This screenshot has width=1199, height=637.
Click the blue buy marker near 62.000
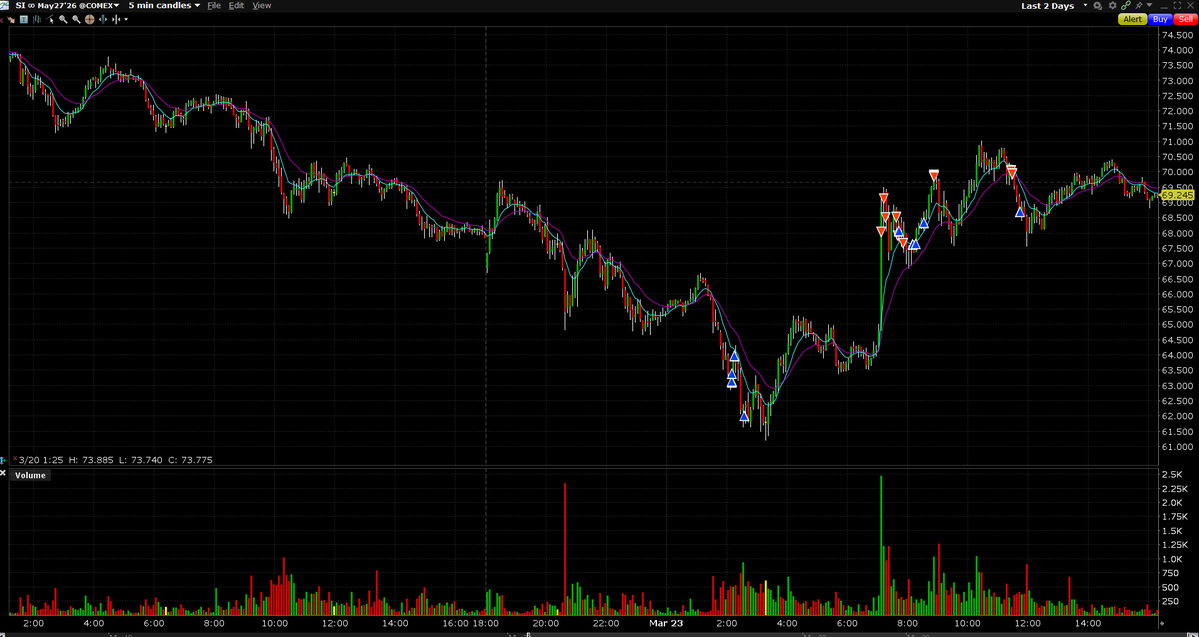(x=744, y=416)
